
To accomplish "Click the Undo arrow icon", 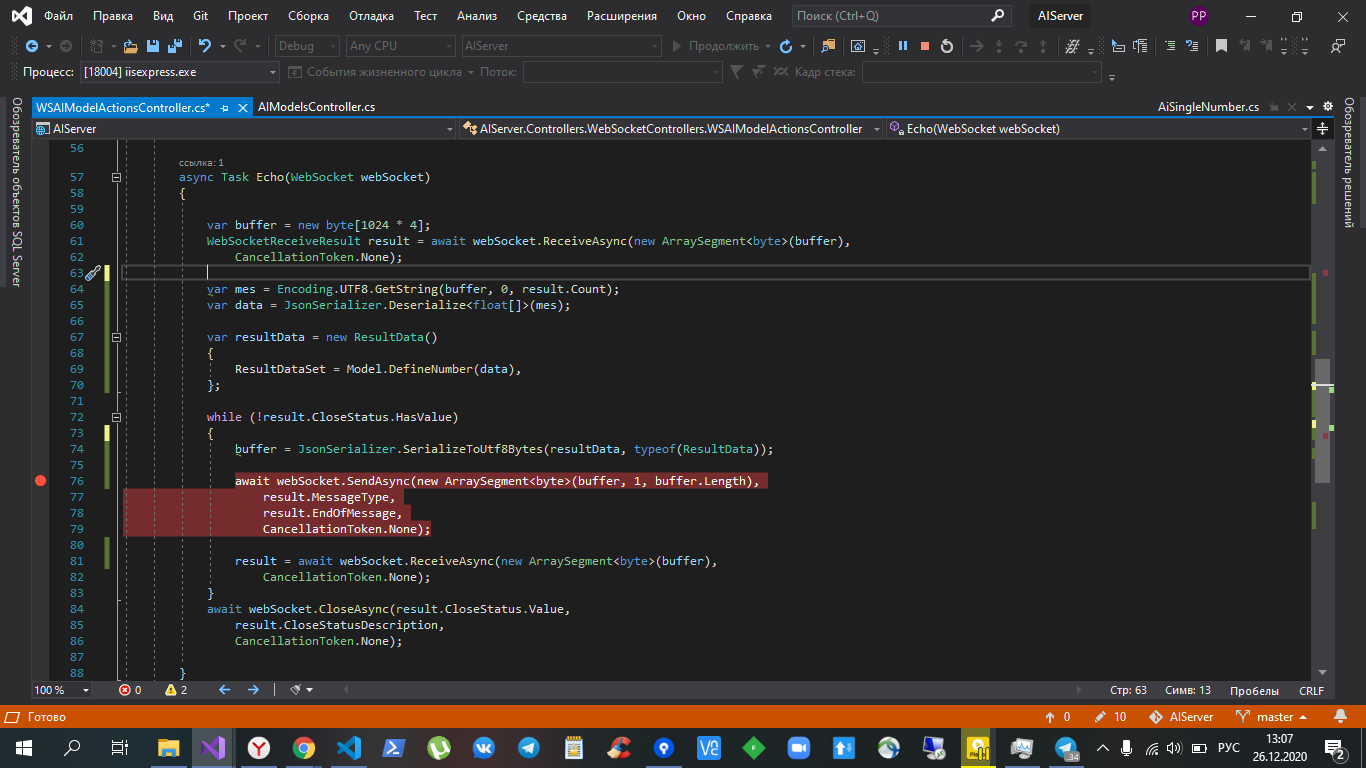I will pos(205,46).
